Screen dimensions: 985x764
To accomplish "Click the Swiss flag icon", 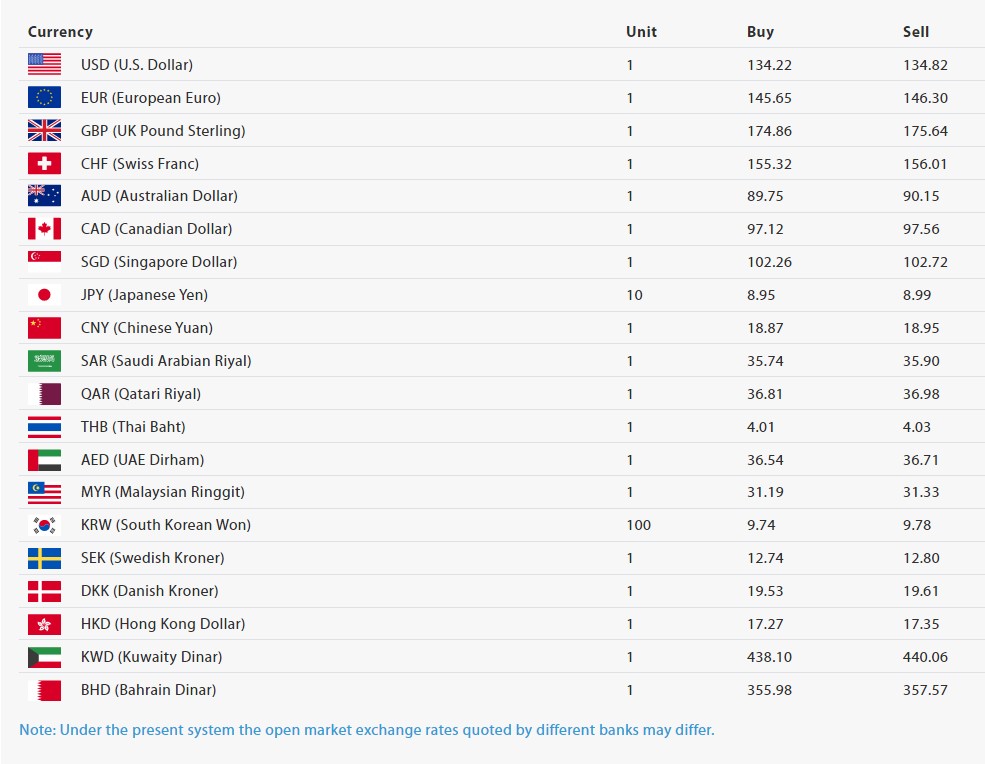I will [x=44, y=164].
